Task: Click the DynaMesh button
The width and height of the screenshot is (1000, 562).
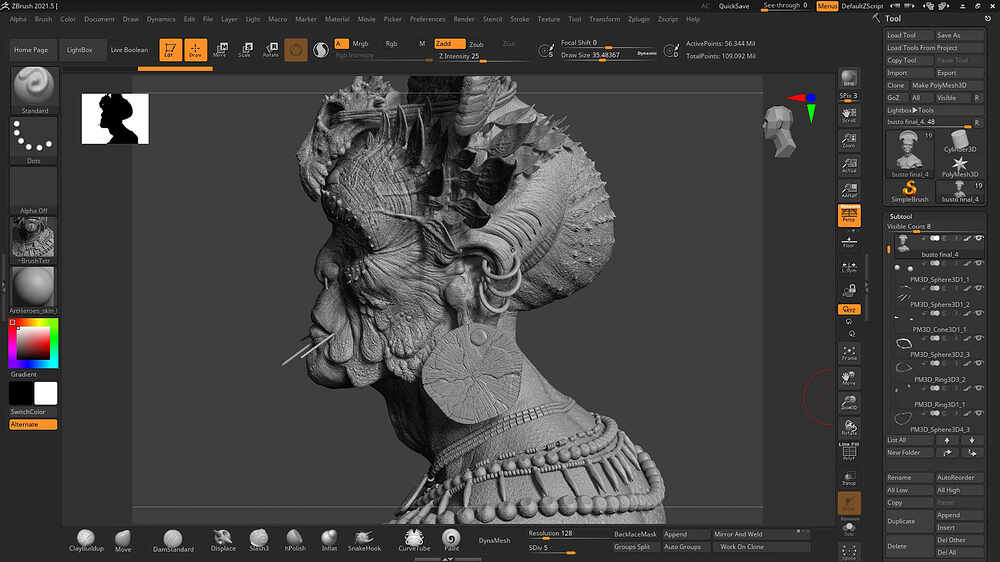Action: 494,540
